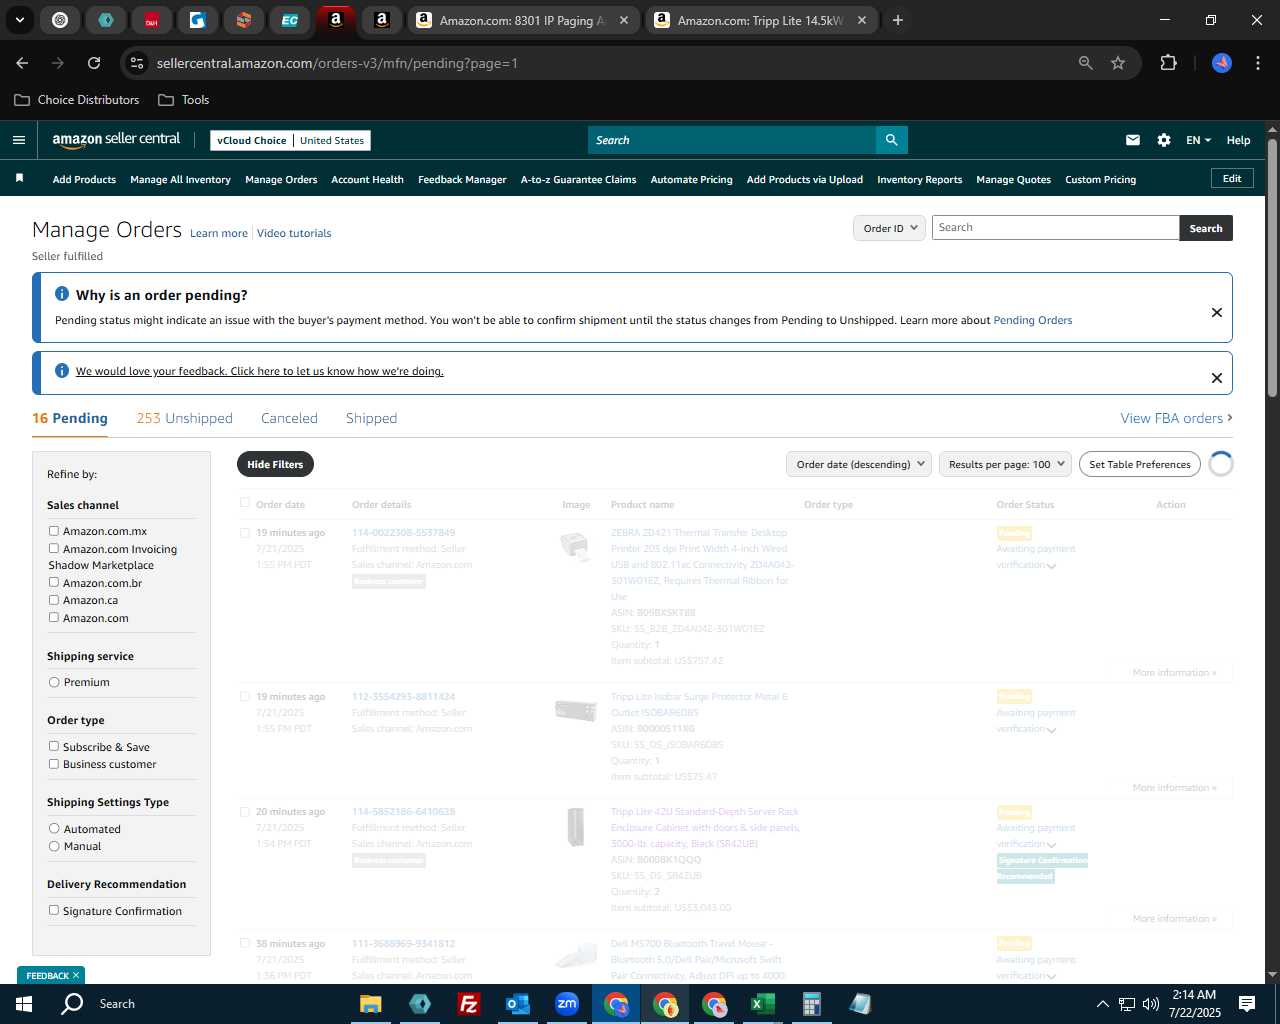Open the Video tutorials link
Viewport: 1280px width, 1024px height.
294,233
